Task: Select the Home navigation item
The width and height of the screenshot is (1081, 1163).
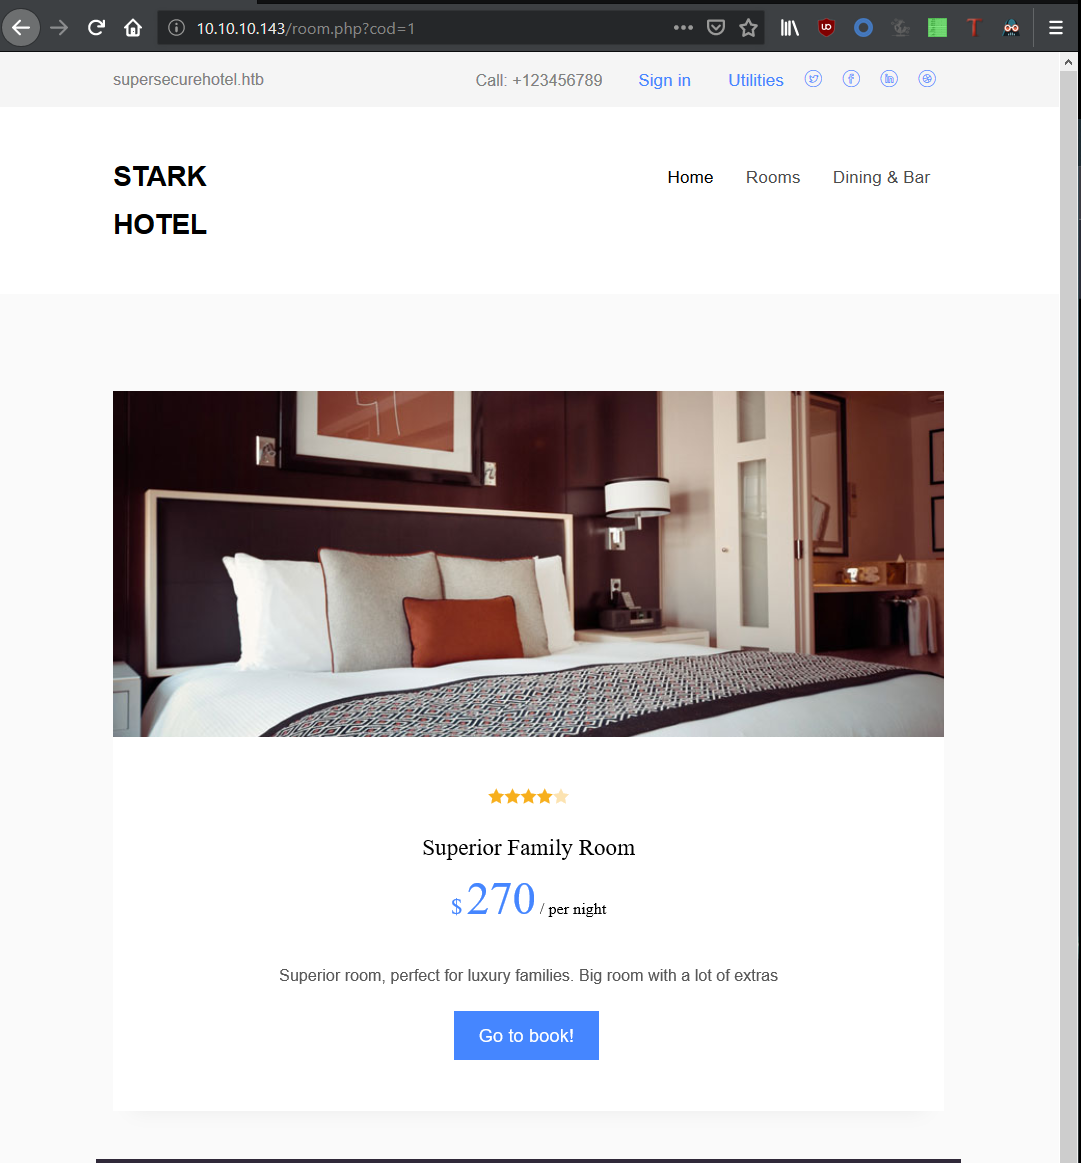Action: 690,177
